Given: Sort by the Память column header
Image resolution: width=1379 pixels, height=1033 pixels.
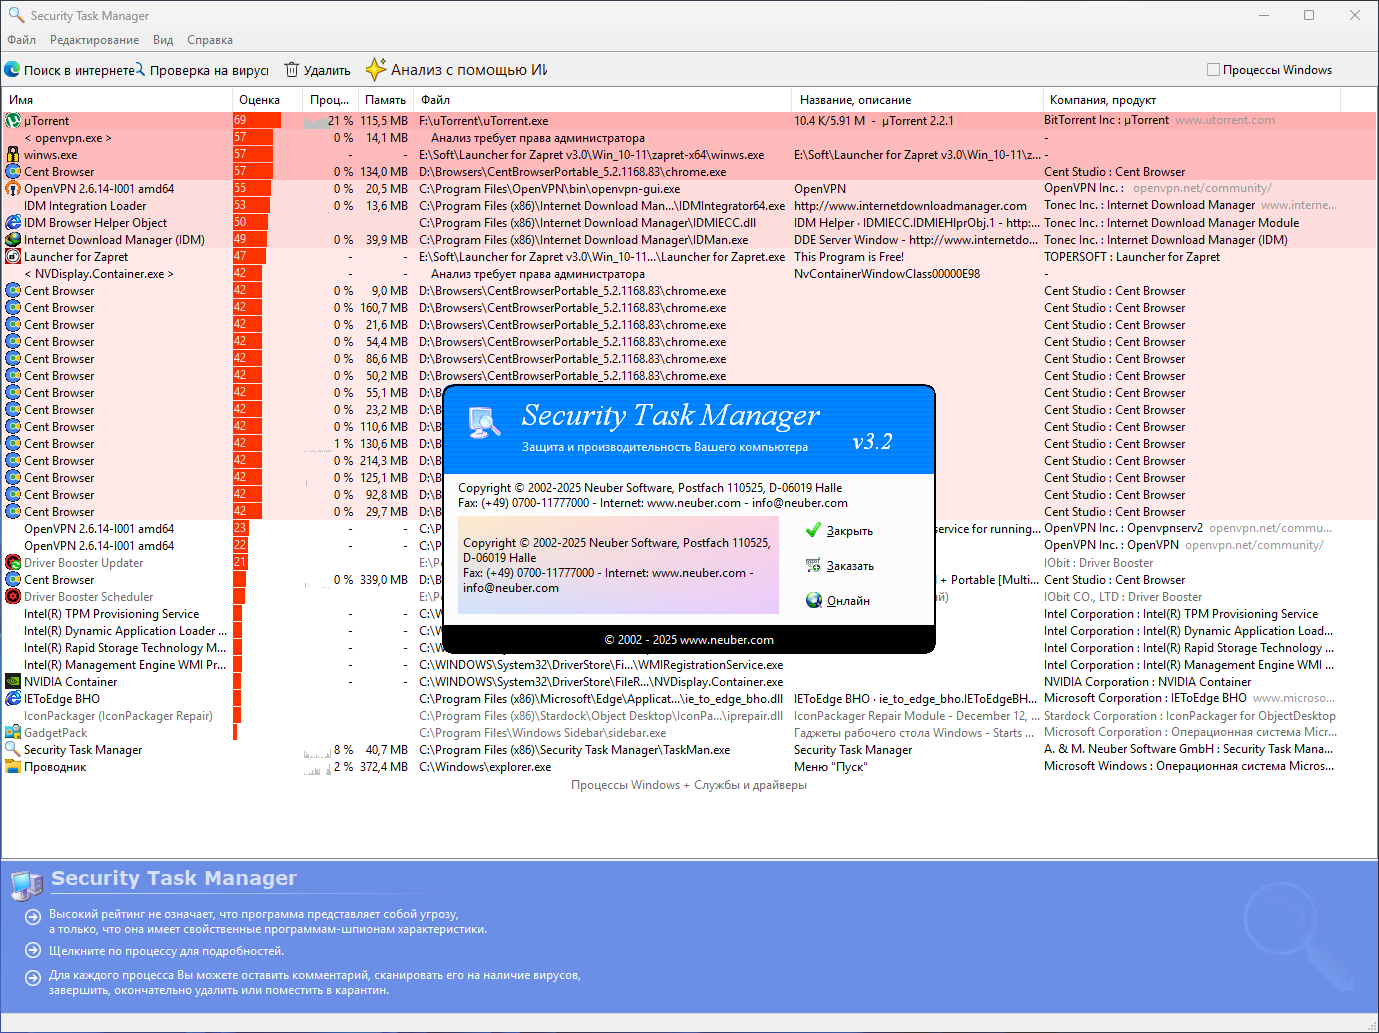Looking at the screenshot, I should coord(385,100).
